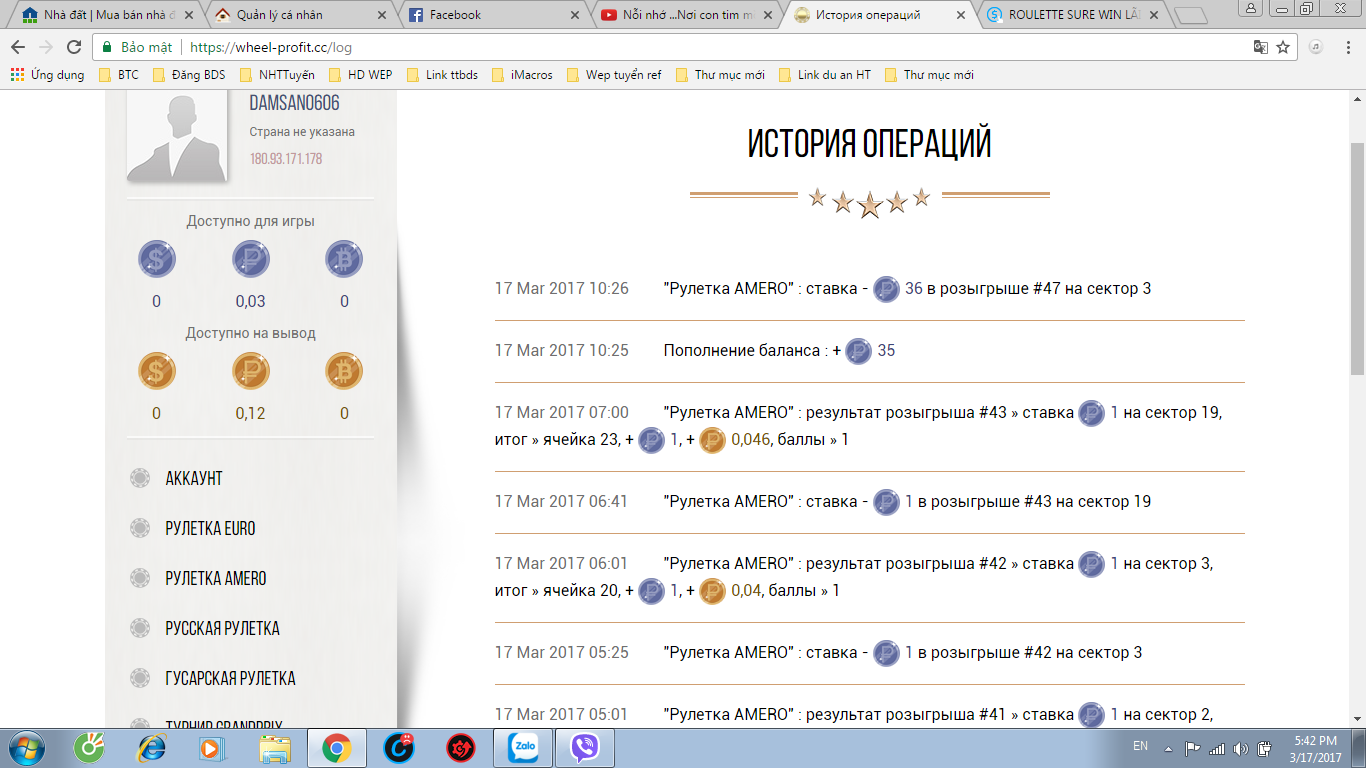Click the gold bitcoin coin under Доступно на вывод
1366x768 pixels.
[344, 371]
